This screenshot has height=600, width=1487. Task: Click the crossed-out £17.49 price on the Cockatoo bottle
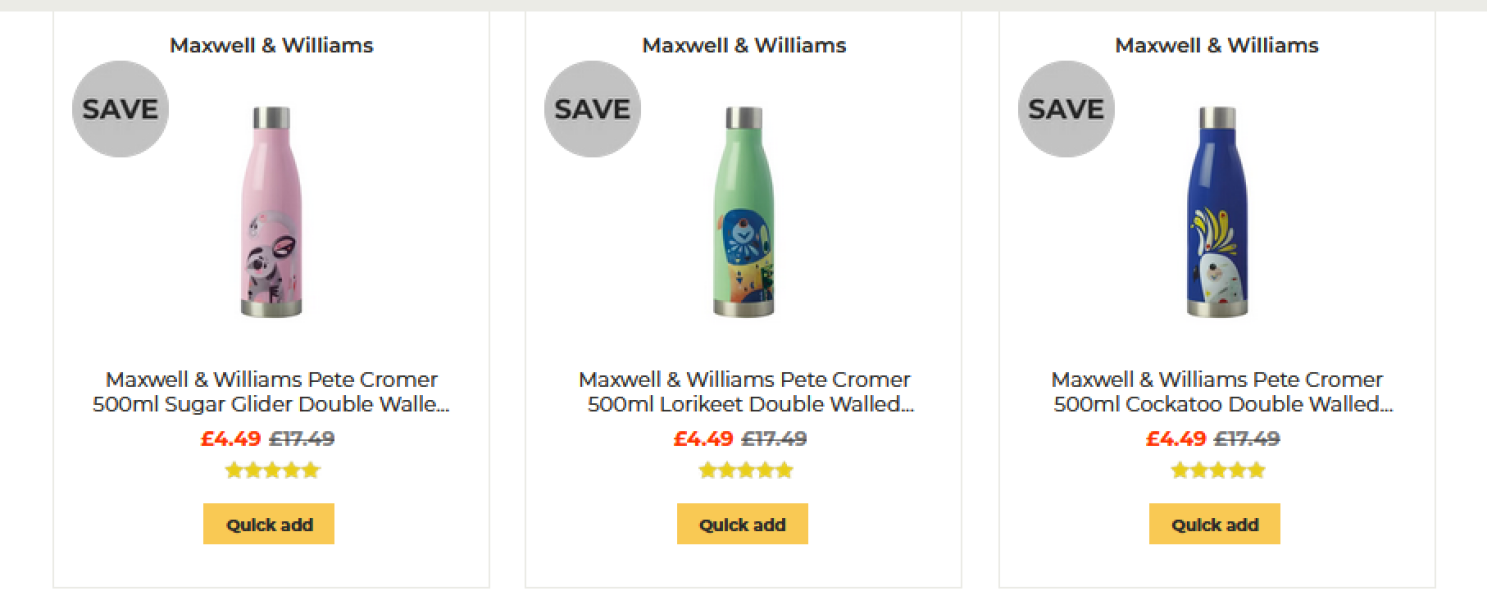1247,438
